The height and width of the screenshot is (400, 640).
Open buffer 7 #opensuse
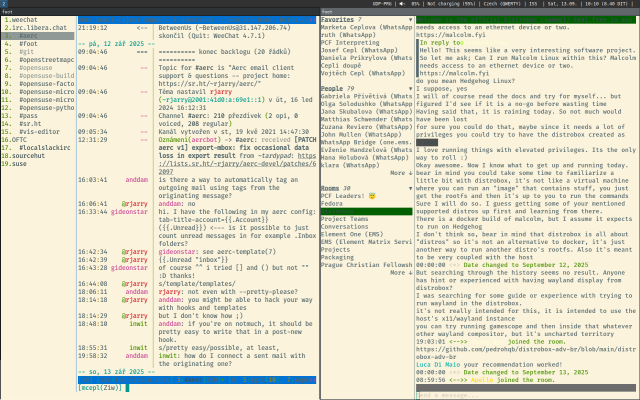36,68
